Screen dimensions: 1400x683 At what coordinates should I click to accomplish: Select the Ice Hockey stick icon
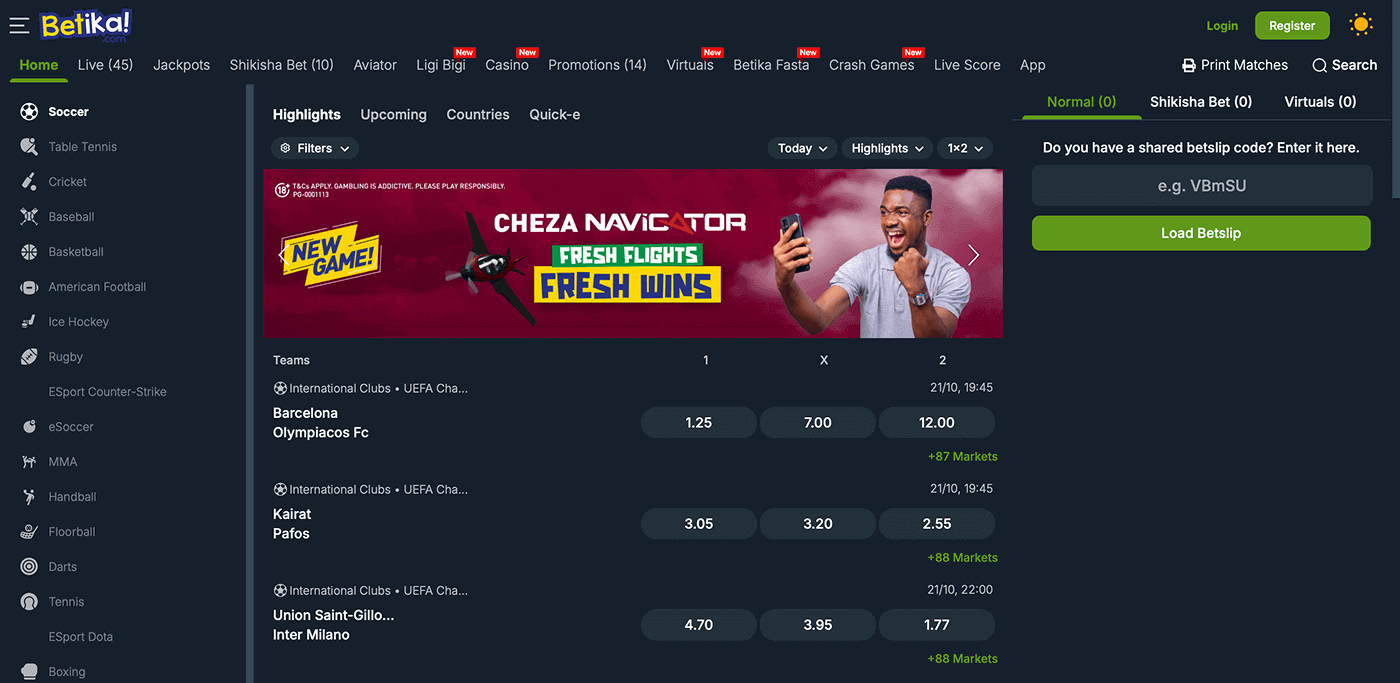point(29,321)
